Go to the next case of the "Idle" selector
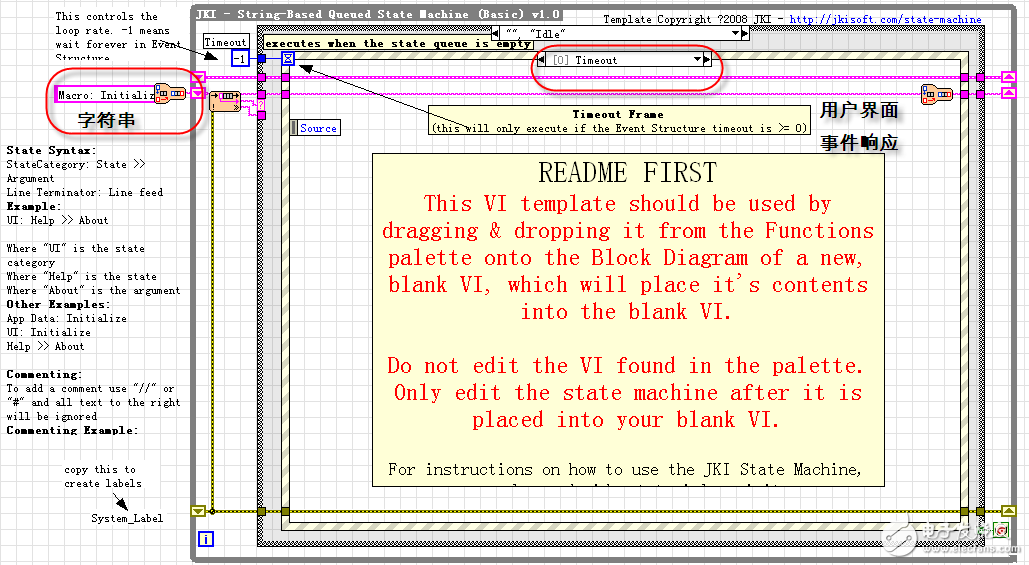The width and height of the screenshot is (1029, 565). coord(745,33)
